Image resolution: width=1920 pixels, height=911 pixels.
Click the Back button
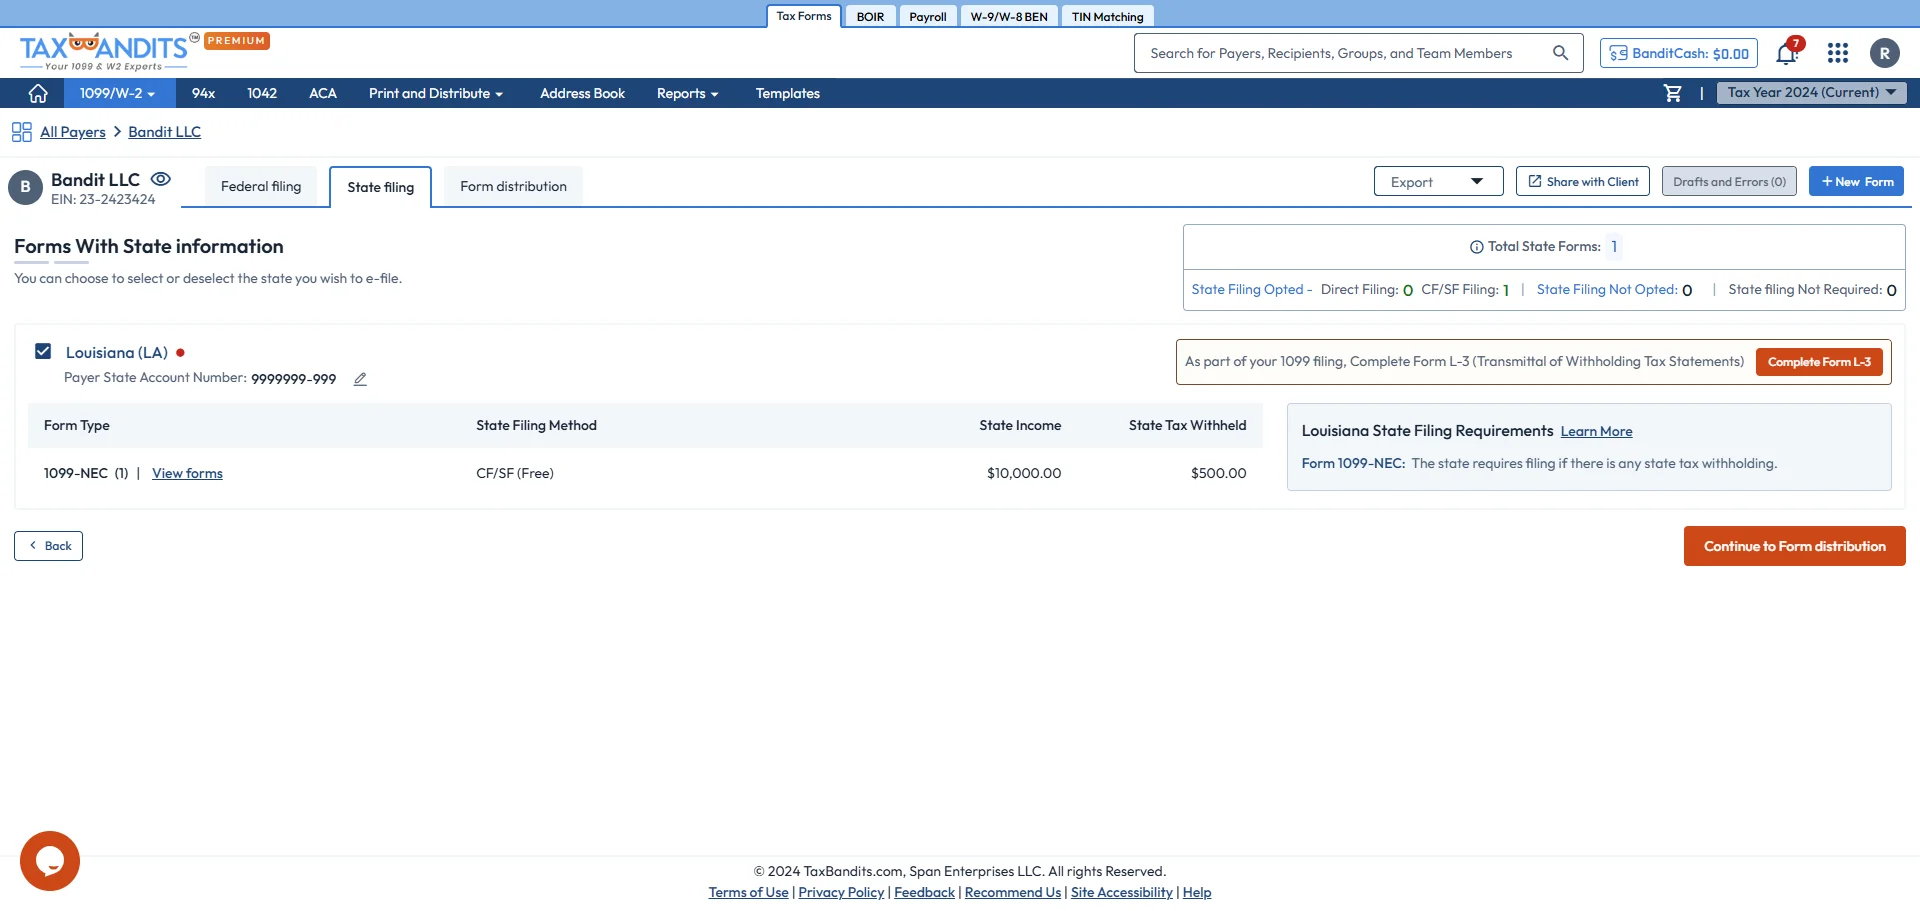(x=48, y=546)
